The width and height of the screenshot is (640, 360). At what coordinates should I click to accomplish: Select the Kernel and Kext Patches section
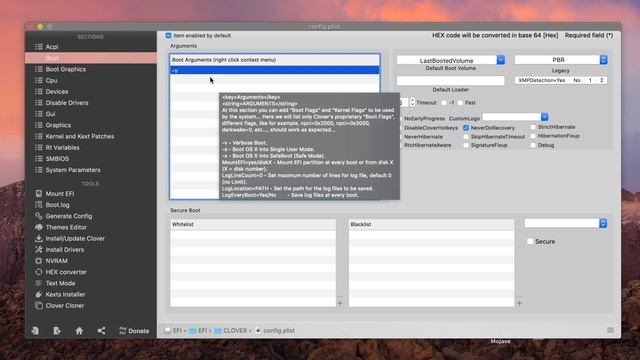[91, 136]
